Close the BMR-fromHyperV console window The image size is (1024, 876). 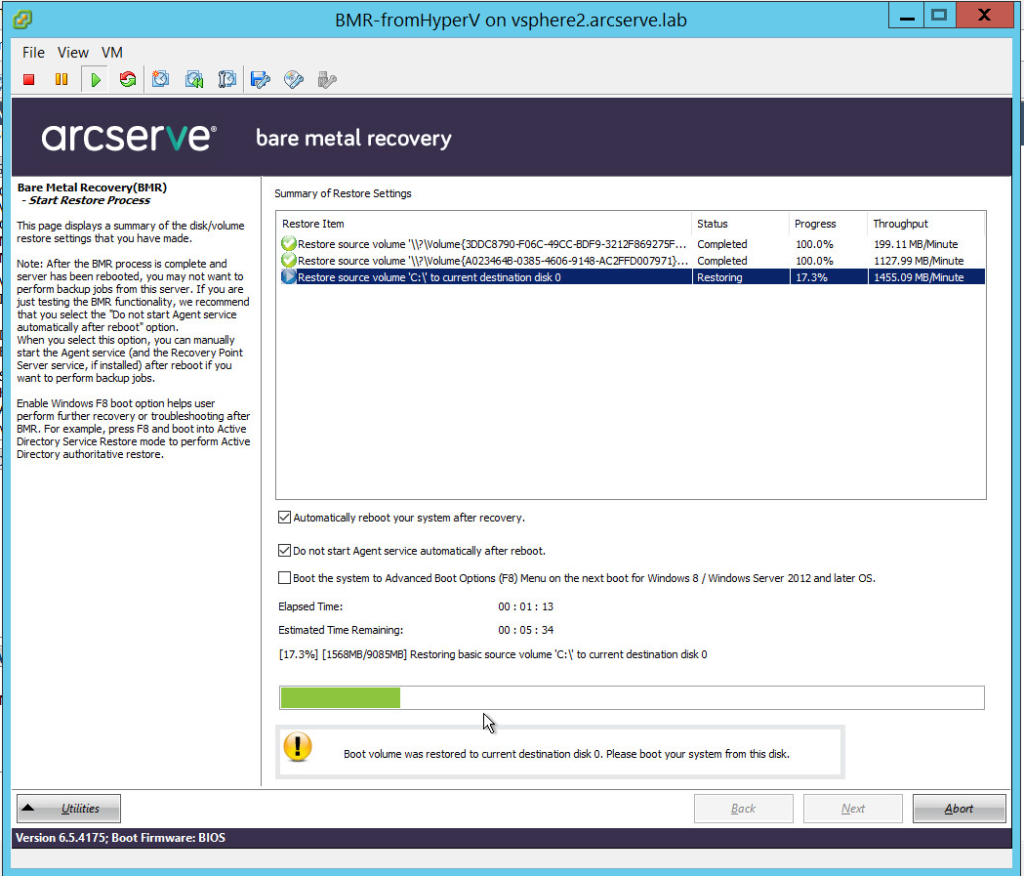point(984,16)
